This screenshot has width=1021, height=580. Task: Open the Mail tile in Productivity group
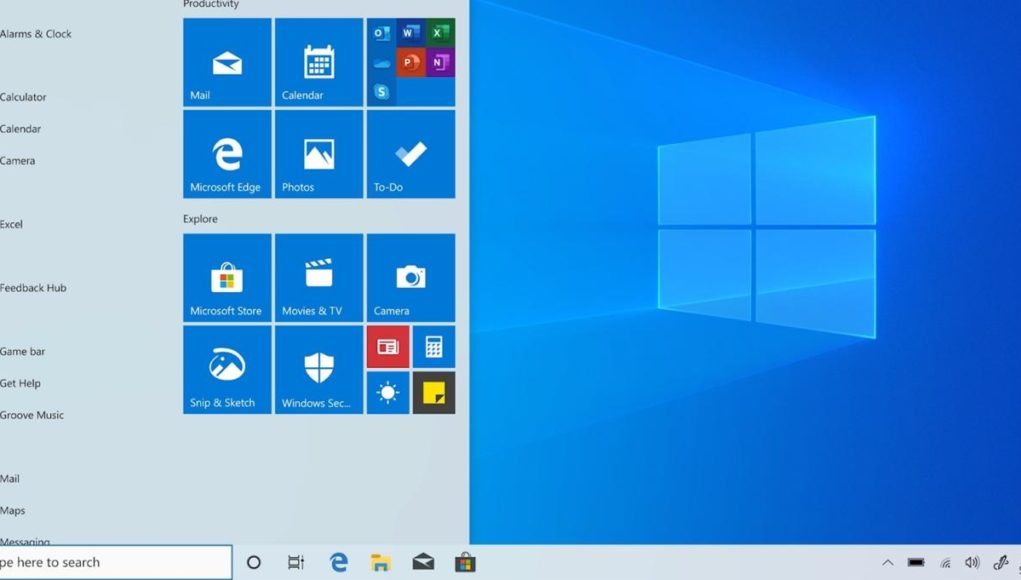pyautogui.click(x=227, y=62)
